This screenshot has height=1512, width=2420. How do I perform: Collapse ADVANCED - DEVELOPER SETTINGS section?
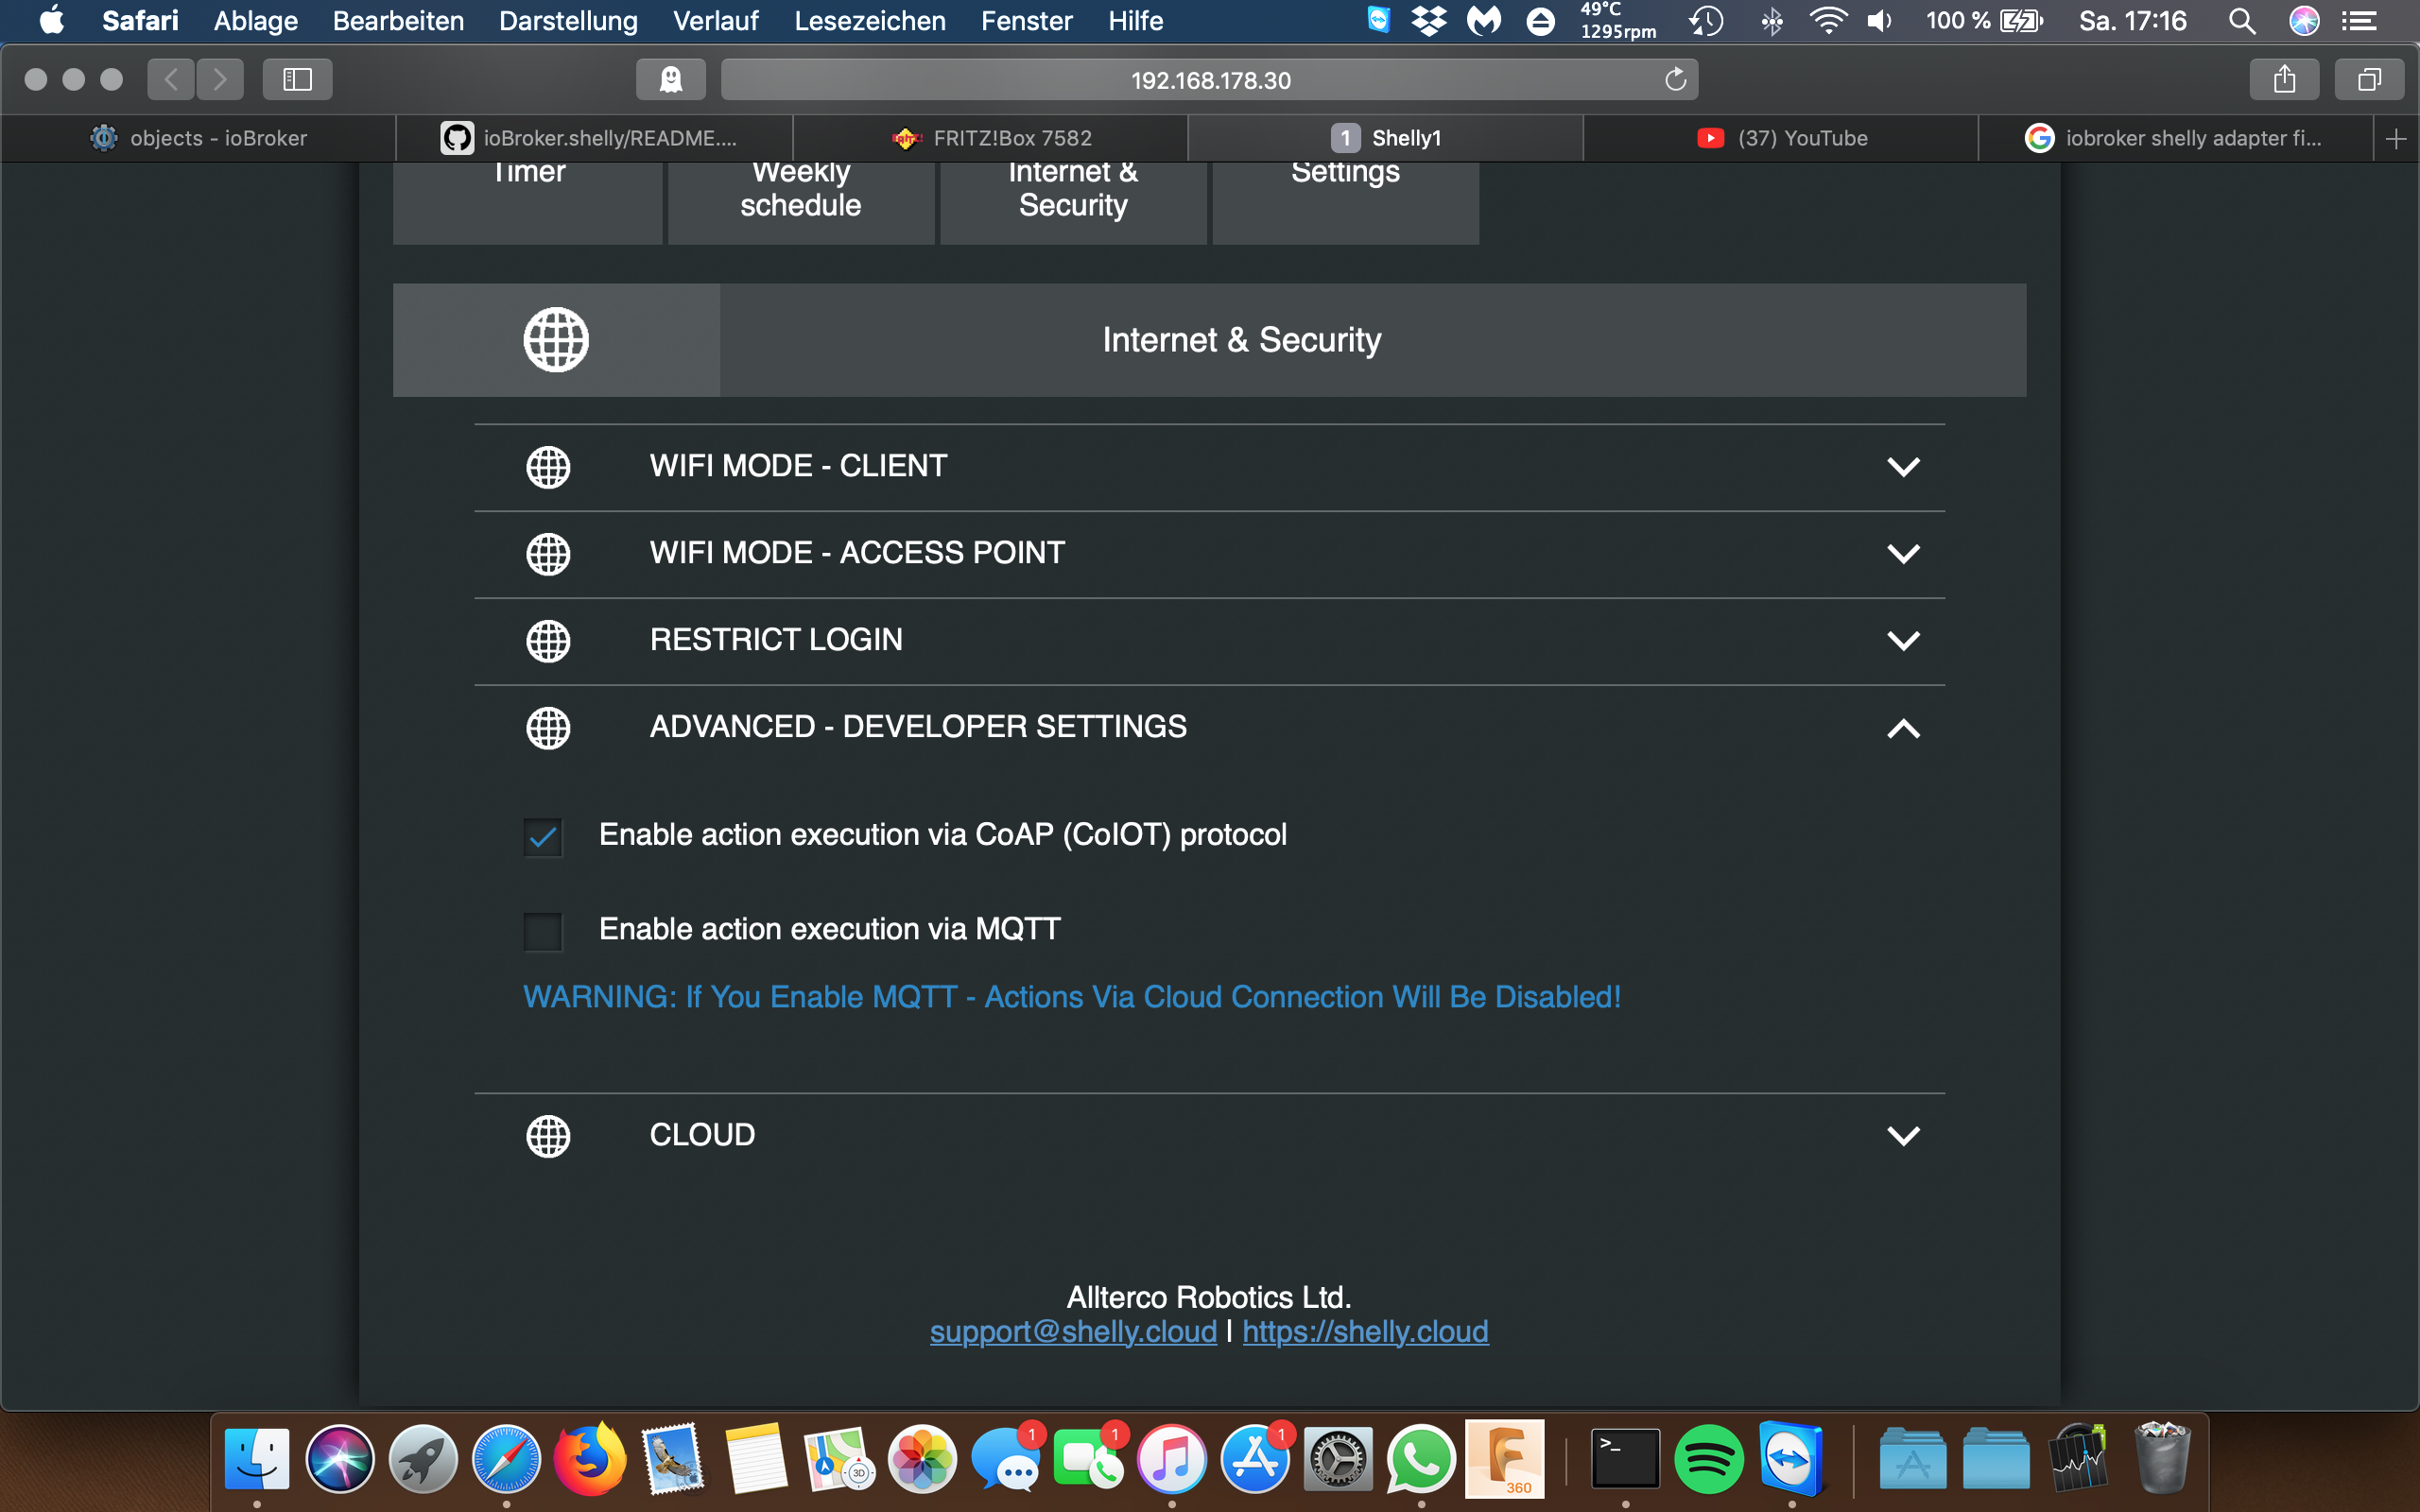pos(1902,728)
